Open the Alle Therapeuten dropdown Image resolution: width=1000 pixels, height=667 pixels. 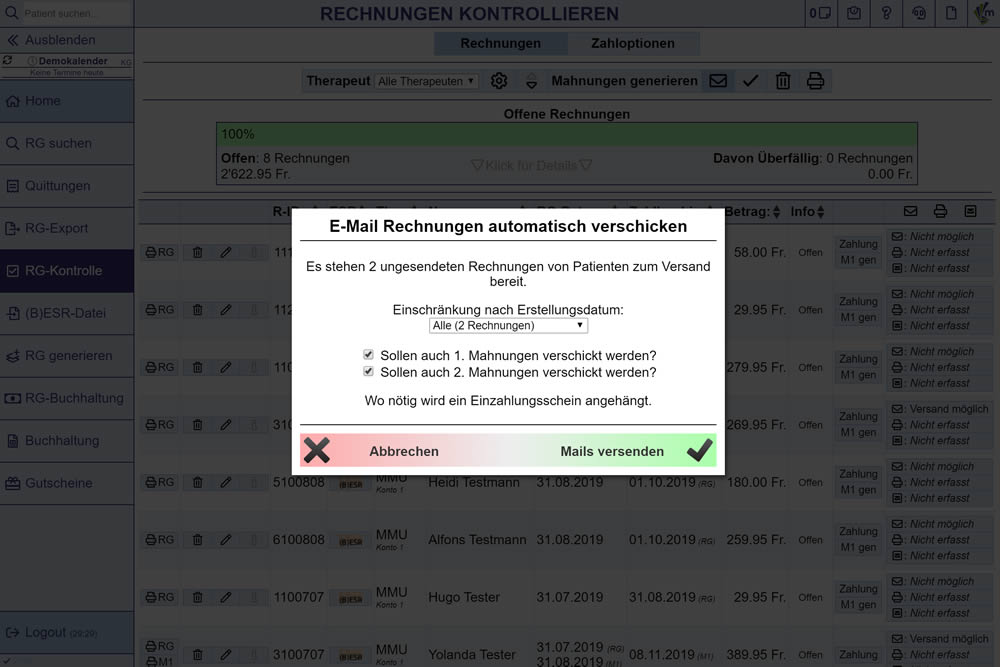point(427,81)
